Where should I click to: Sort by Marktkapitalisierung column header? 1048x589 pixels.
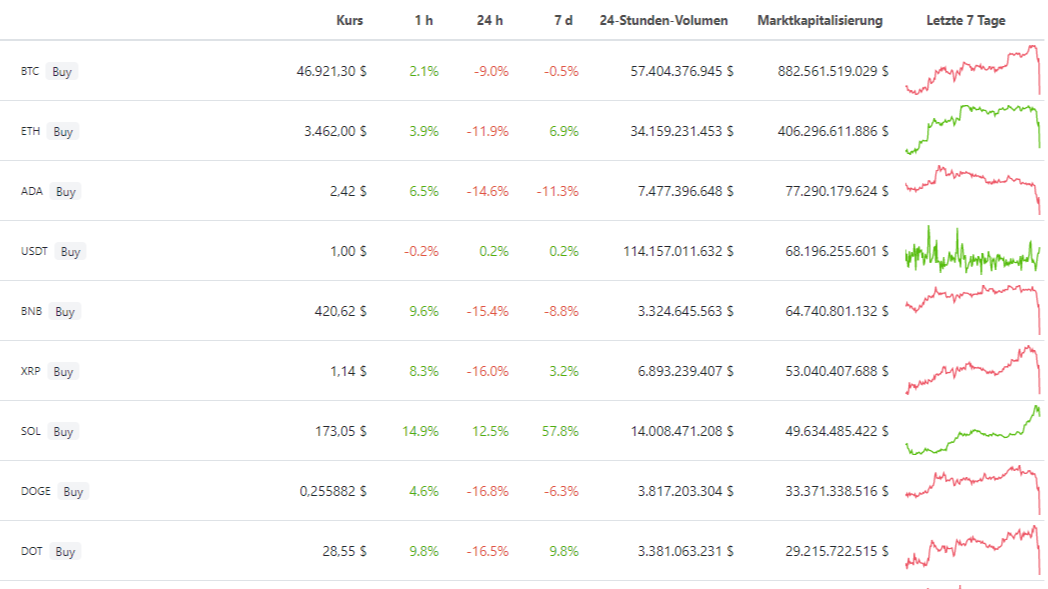pos(820,21)
